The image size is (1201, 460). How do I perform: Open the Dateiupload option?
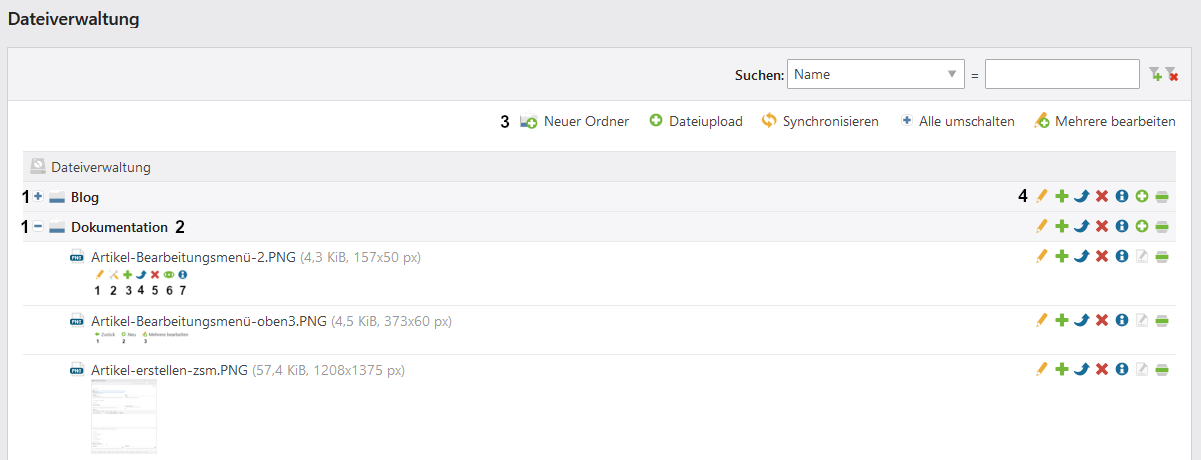coord(696,121)
